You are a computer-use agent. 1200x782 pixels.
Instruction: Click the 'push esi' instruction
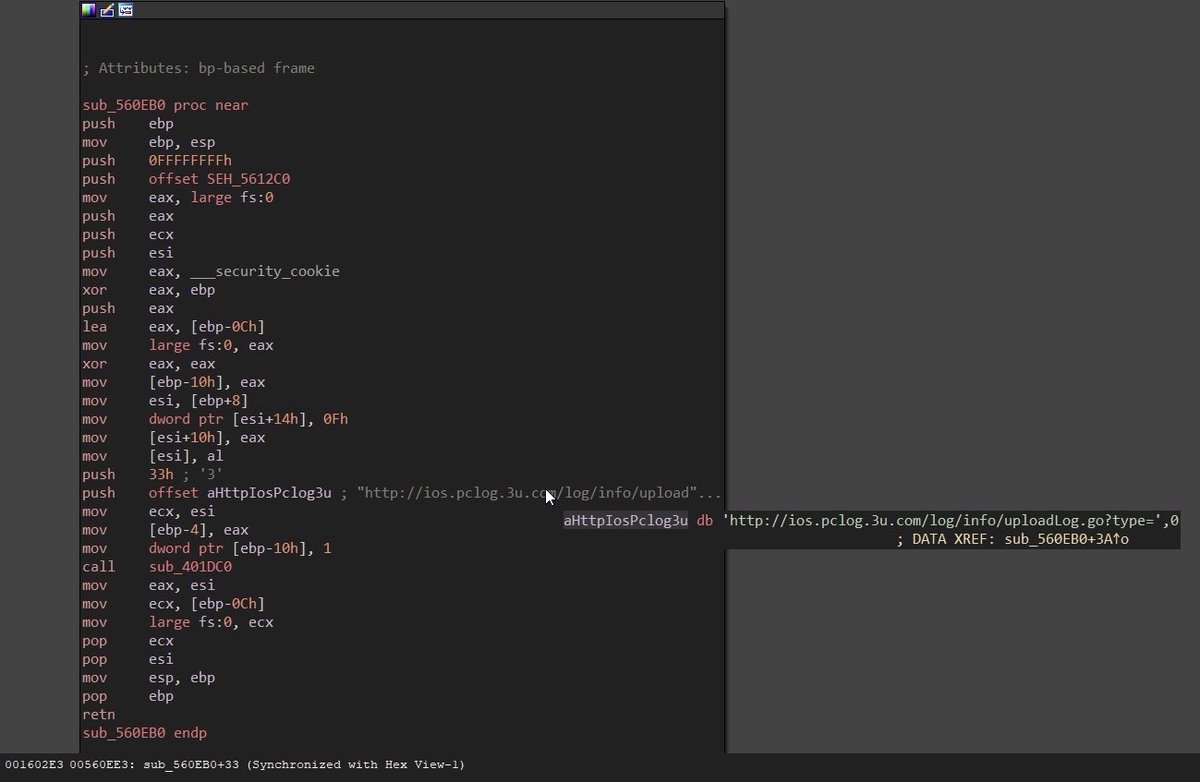(x=128, y=253)
